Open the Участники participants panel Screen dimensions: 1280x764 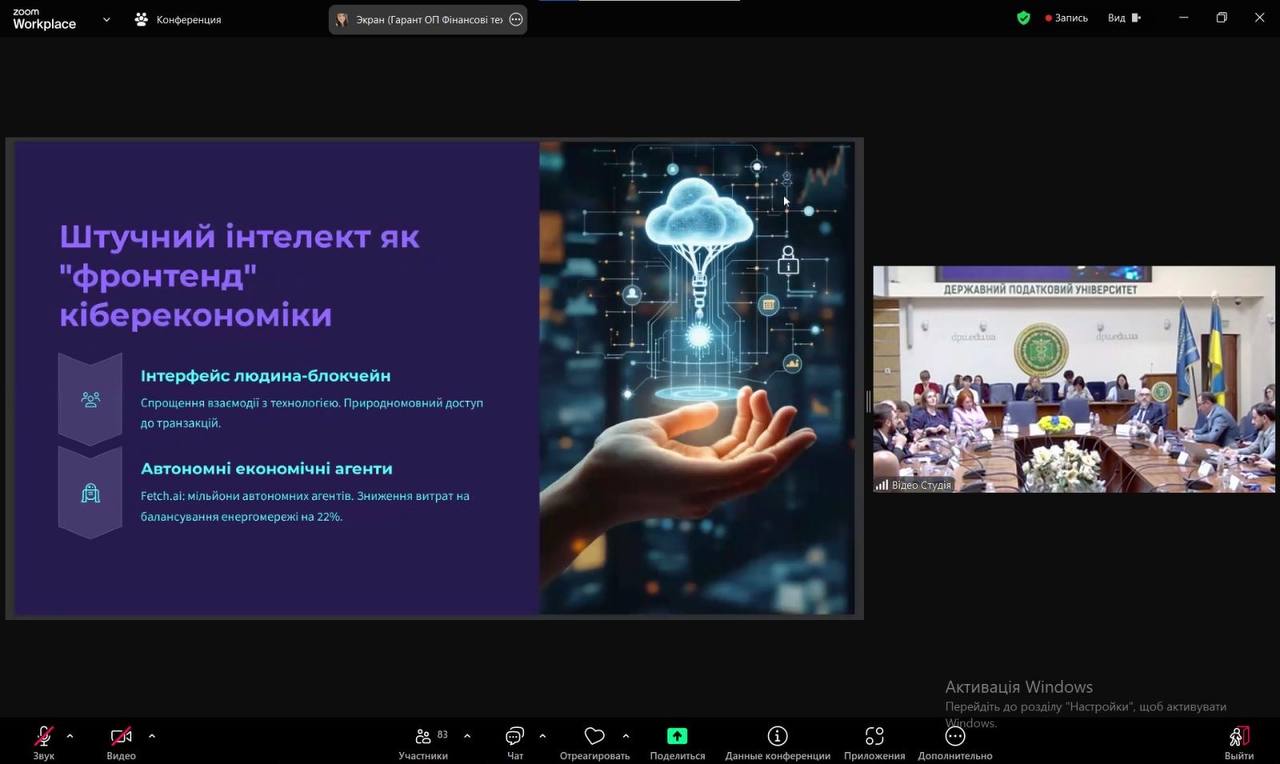424,737
